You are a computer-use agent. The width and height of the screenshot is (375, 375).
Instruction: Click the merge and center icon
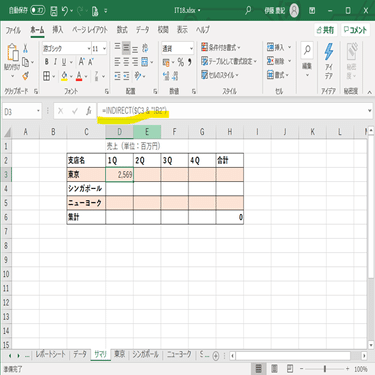145,62
